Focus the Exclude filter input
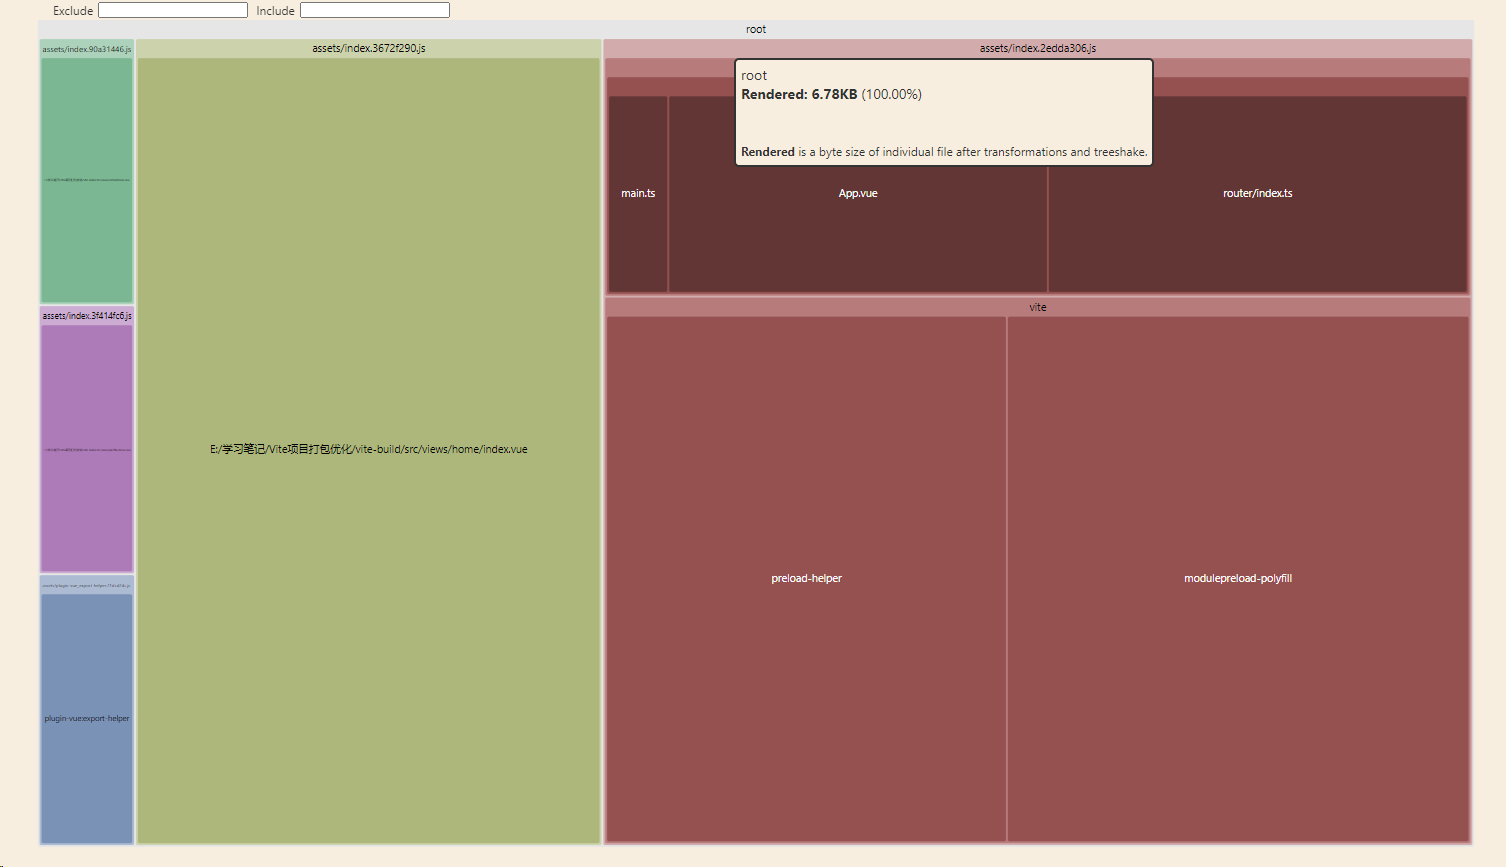The width and height of the screenshot is (1506, 867). [173, 10]
